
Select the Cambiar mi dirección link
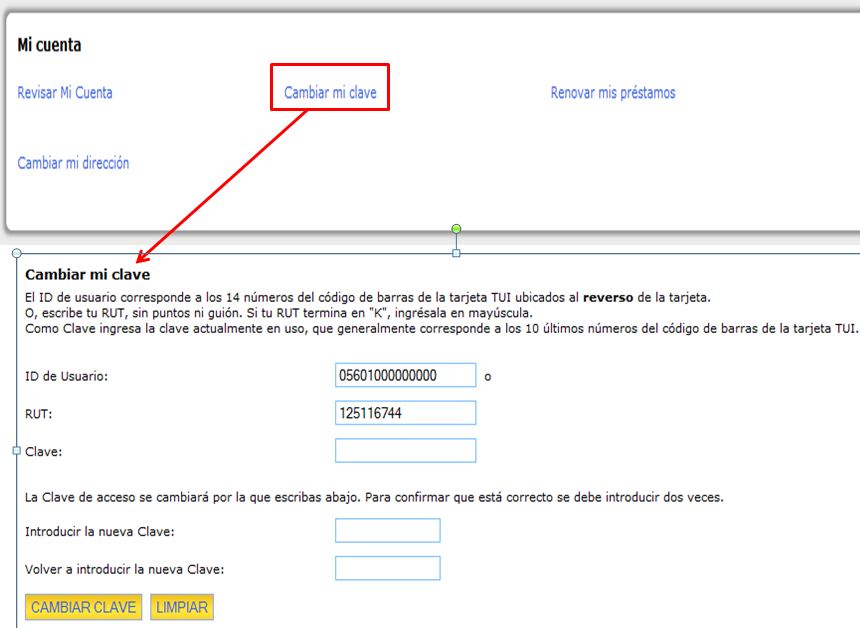[73, 163]
